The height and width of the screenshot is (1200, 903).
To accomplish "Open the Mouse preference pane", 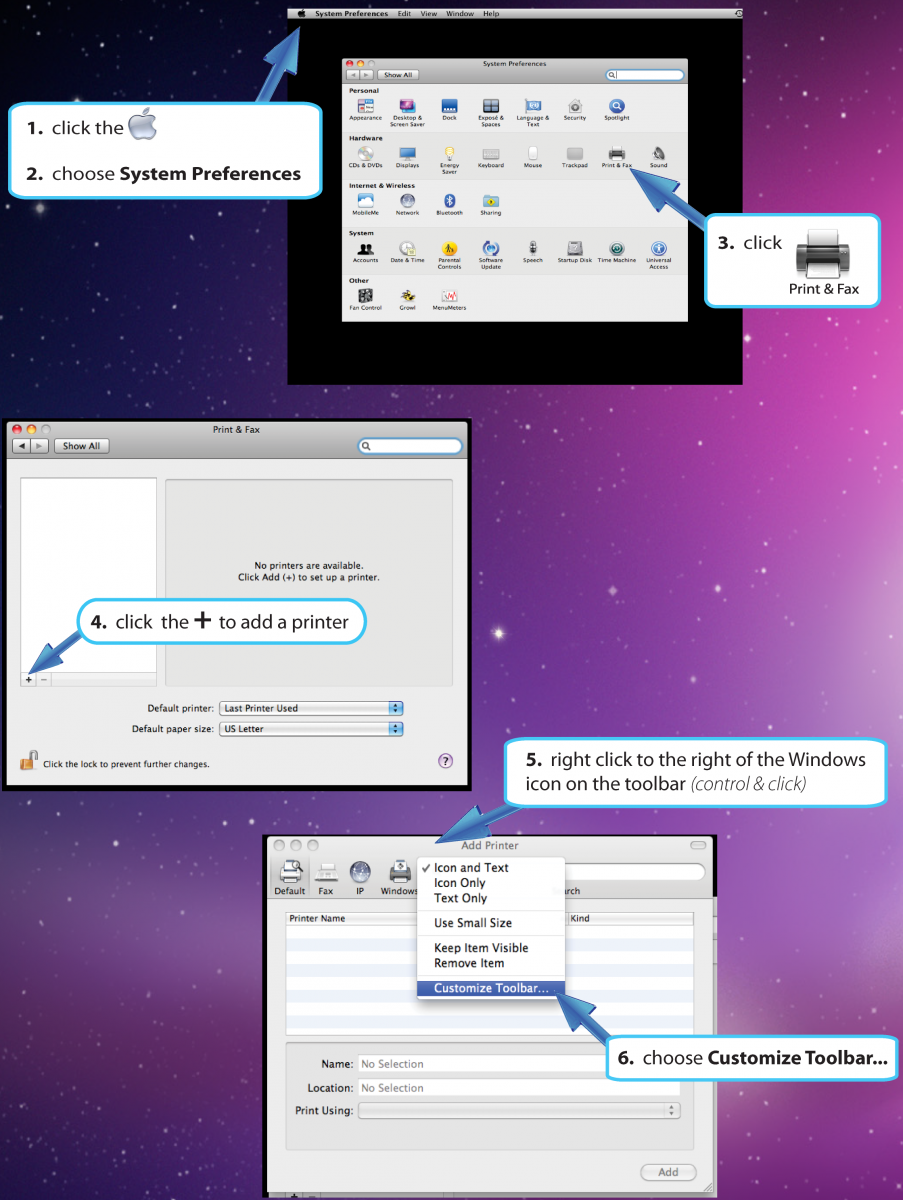I will click(x=533, y=158).
